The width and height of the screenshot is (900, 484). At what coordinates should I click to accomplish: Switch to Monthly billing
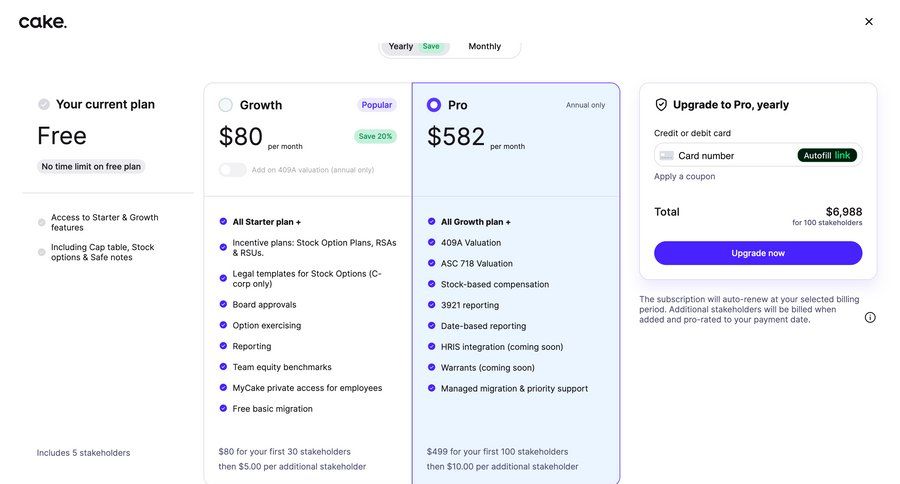(485, 46)
